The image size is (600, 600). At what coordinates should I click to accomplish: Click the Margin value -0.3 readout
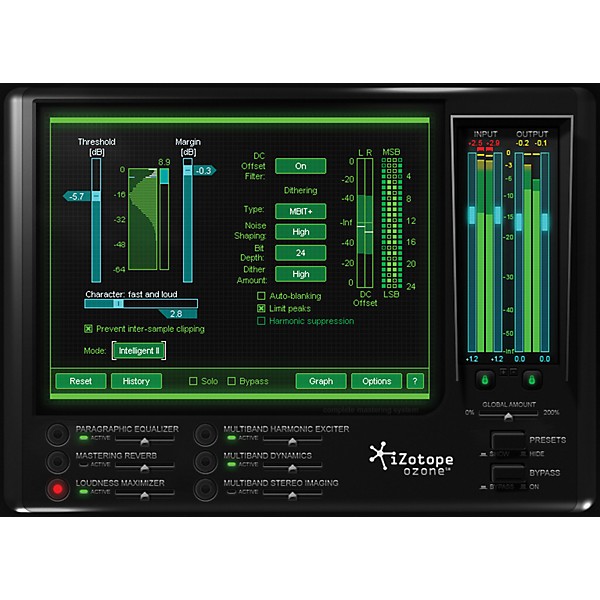click(x=205, y=170)
